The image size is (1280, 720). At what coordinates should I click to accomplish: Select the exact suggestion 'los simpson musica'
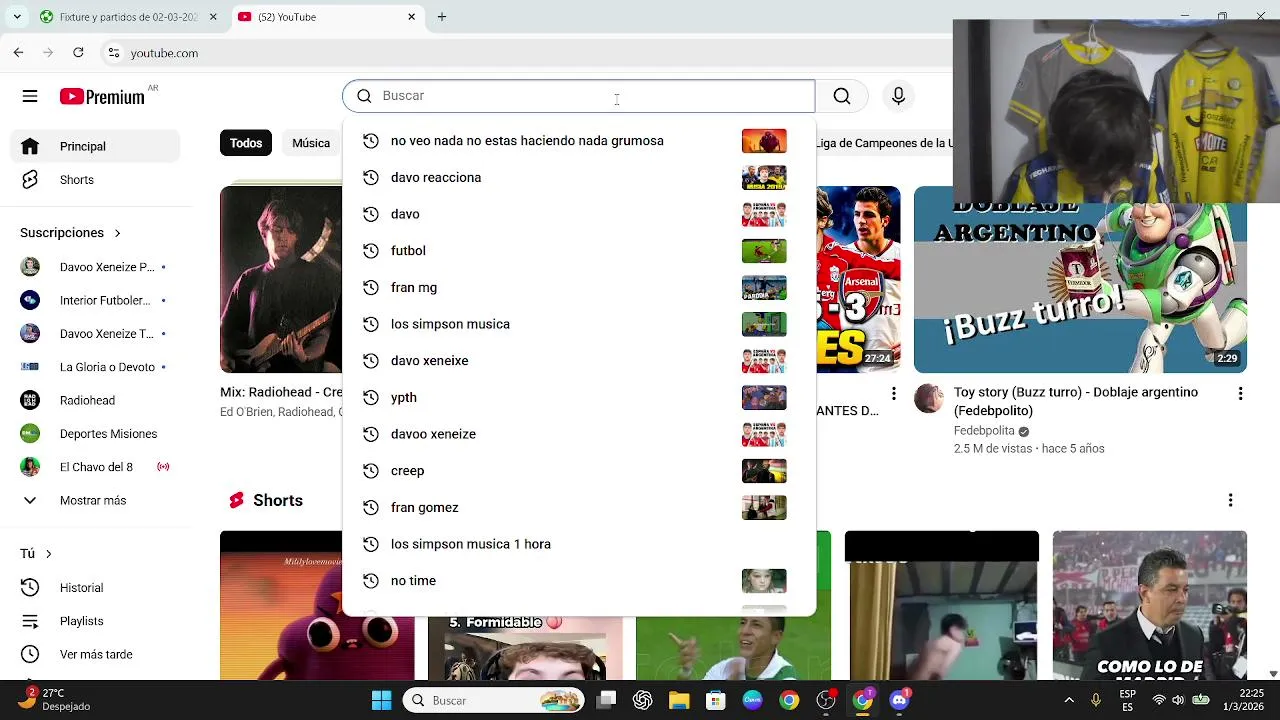tap(579, 324)
